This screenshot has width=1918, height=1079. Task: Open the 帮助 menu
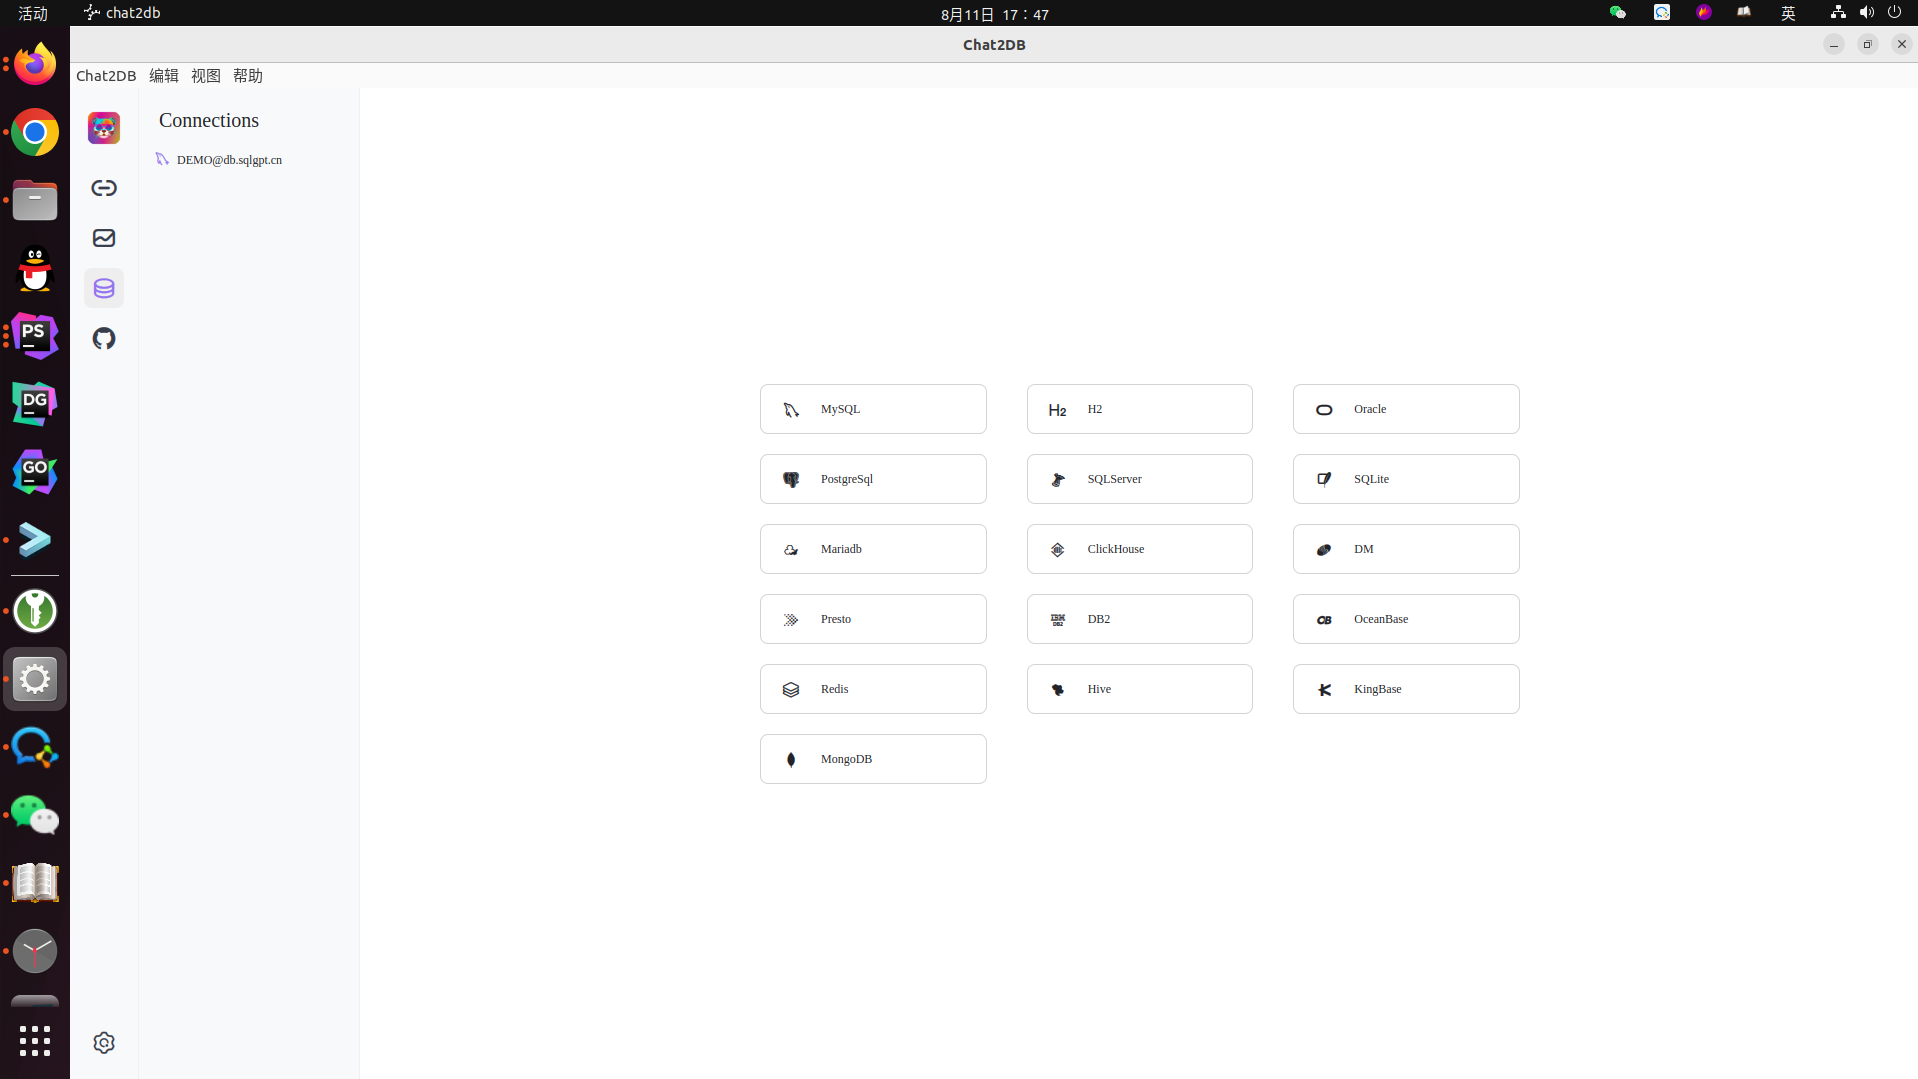click(247, 75)
